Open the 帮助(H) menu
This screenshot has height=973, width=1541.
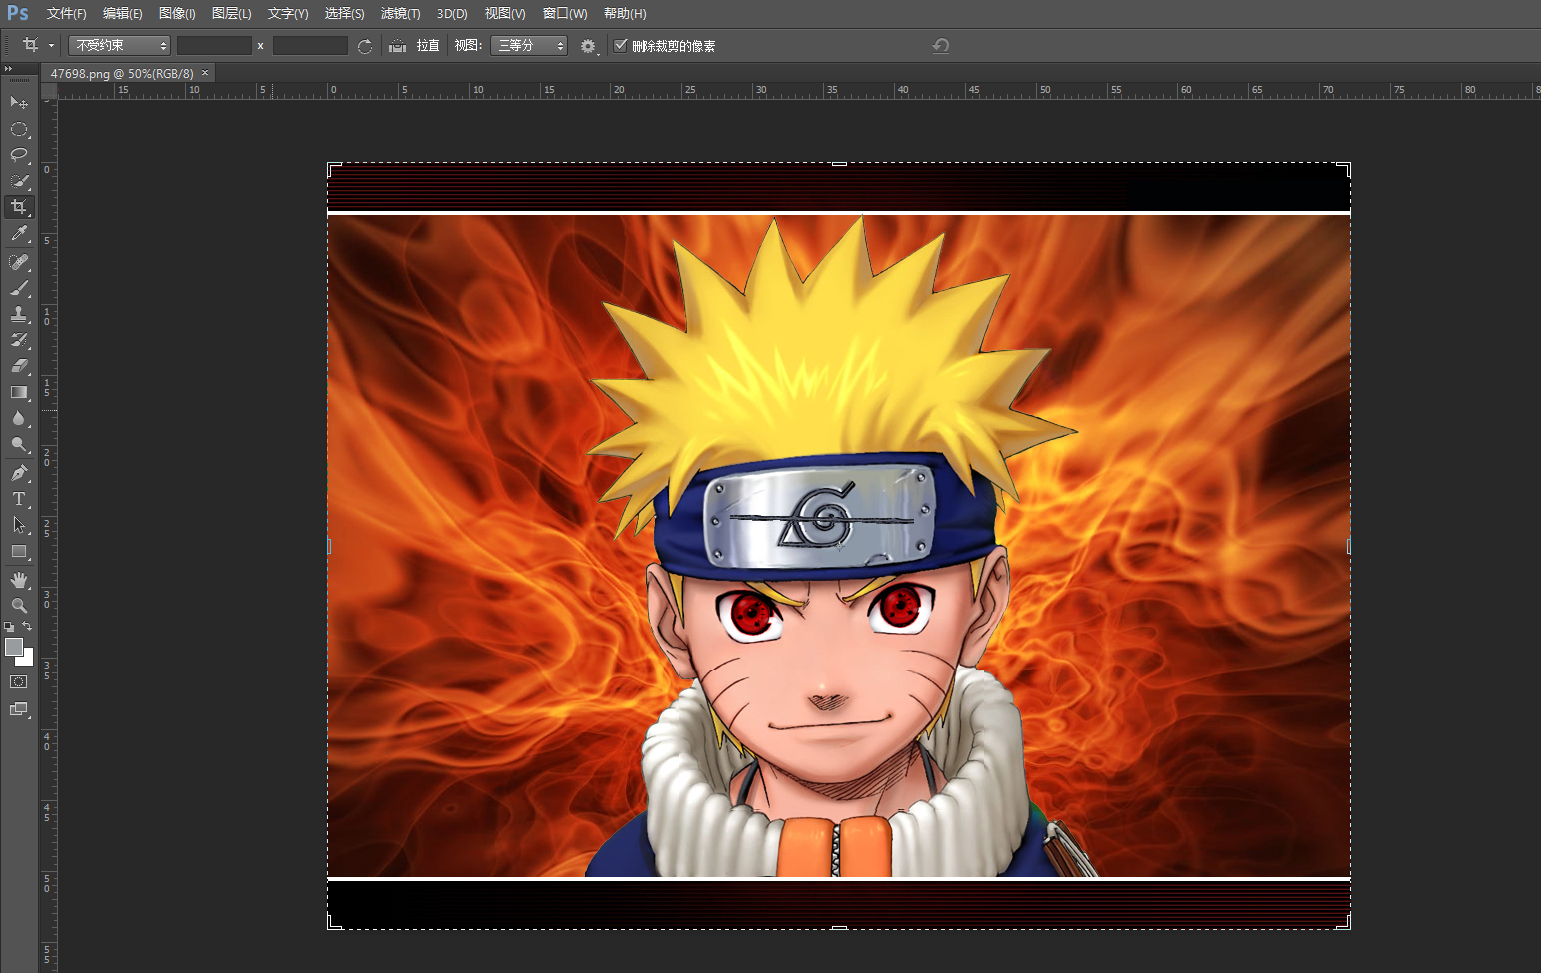click(x=625, y=14)
